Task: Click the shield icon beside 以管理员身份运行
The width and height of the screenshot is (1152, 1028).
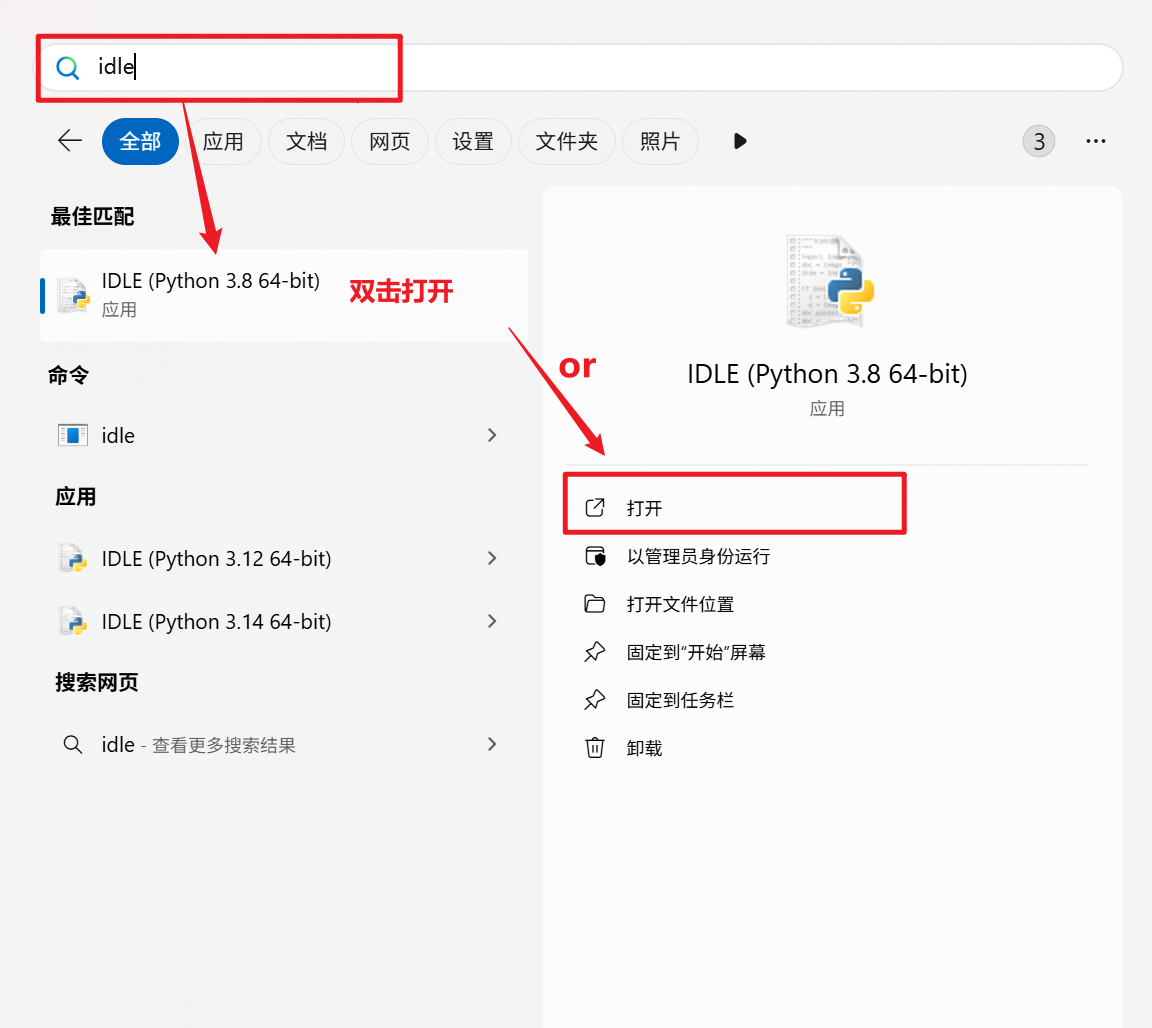Action: click(595, 556)
